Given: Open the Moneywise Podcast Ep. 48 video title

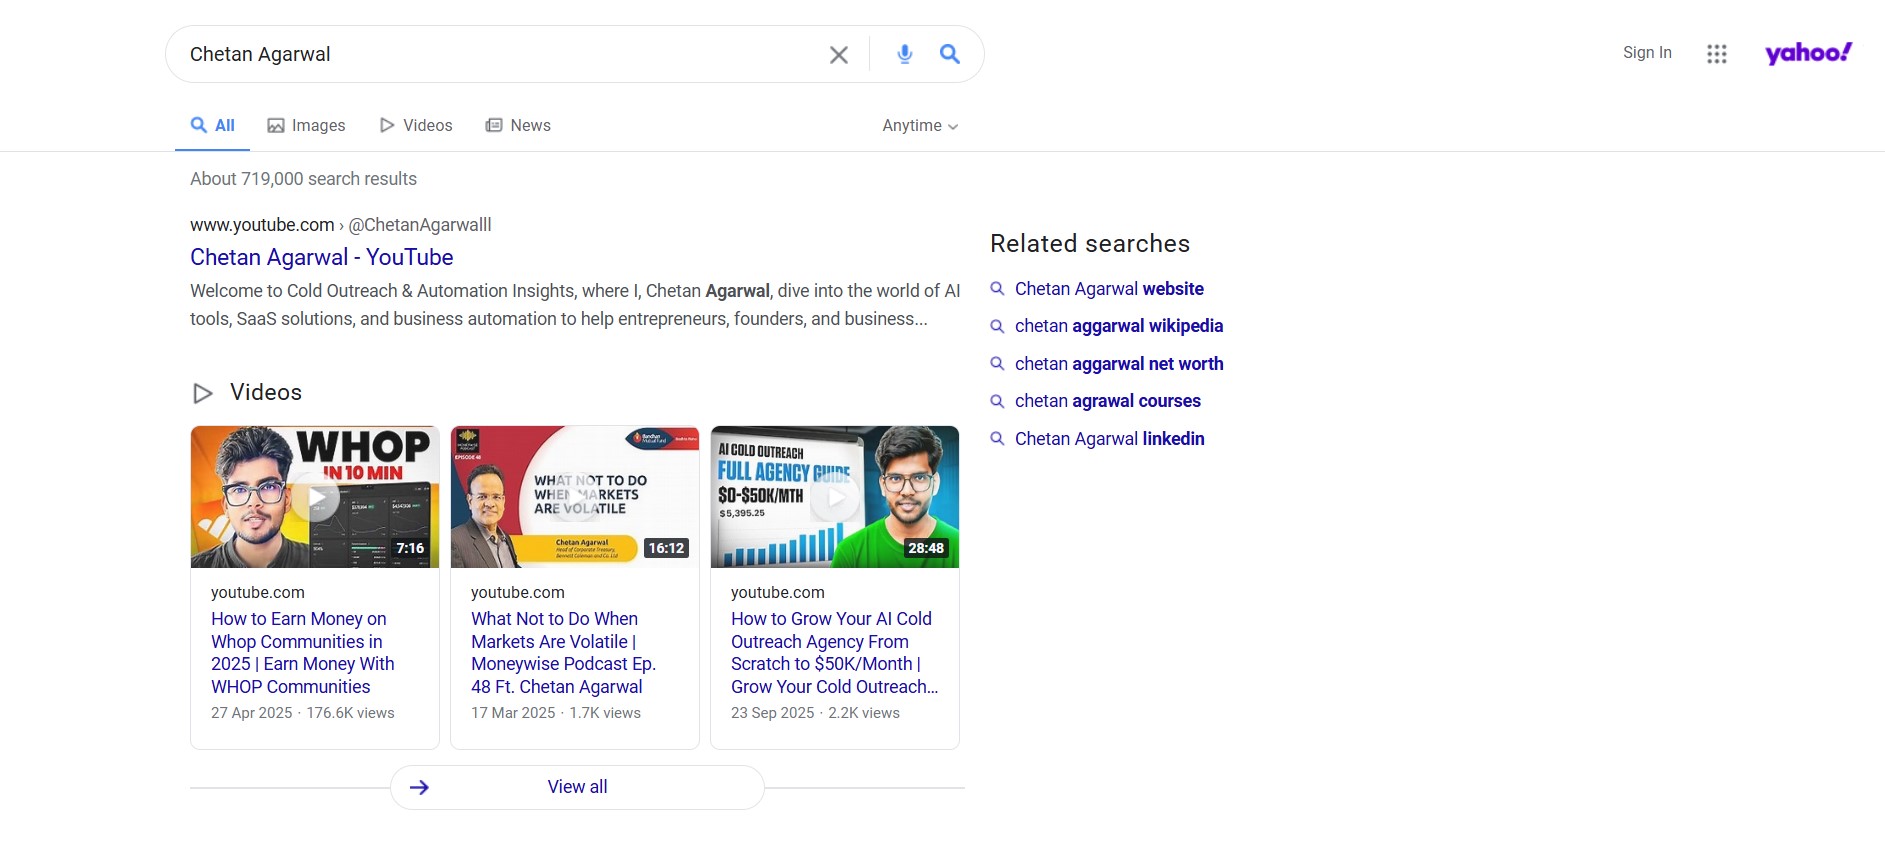Looking at the screenshot, I should coord(563,653).
